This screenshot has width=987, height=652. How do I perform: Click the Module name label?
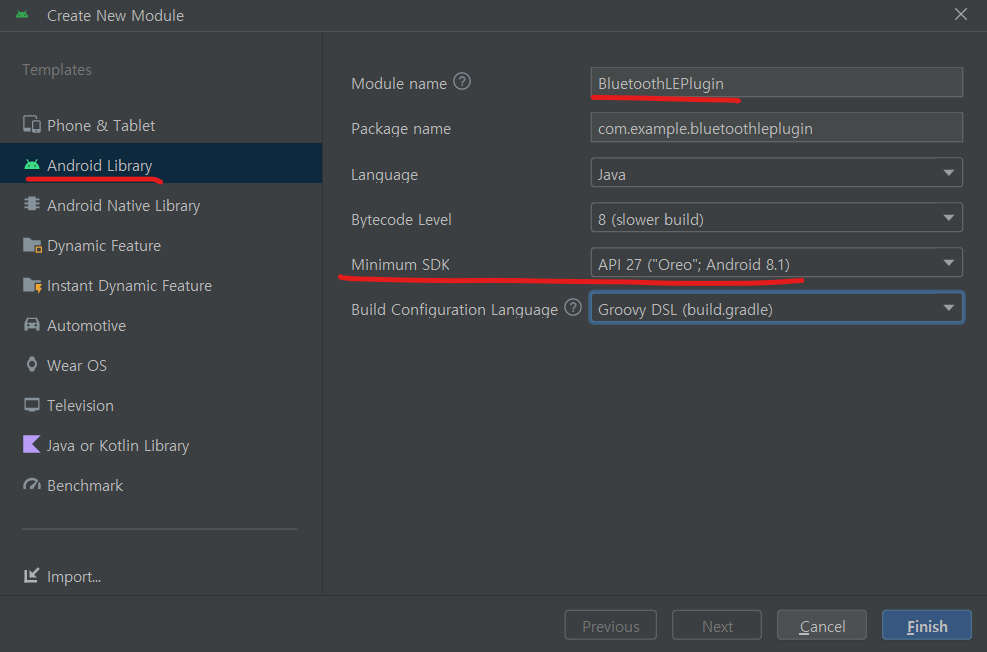click(399, 83)
